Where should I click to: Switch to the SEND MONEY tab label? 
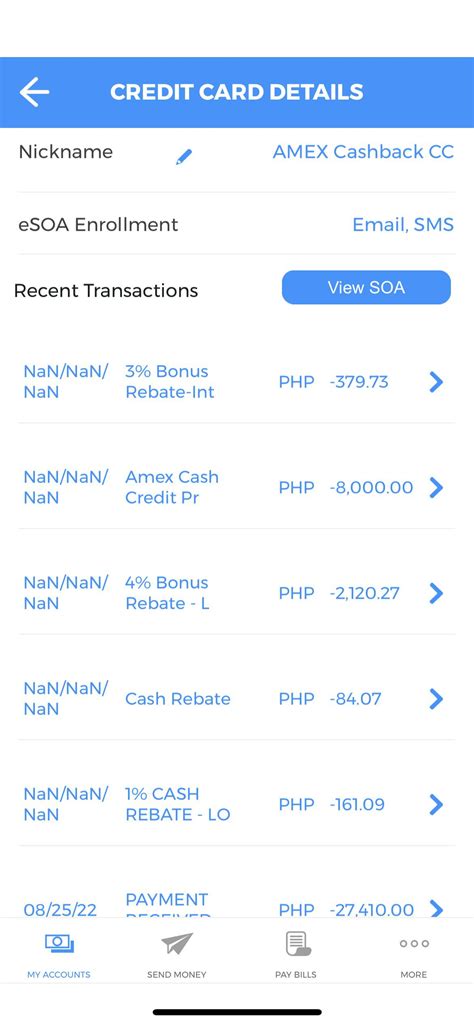click(x=177, y=974)
